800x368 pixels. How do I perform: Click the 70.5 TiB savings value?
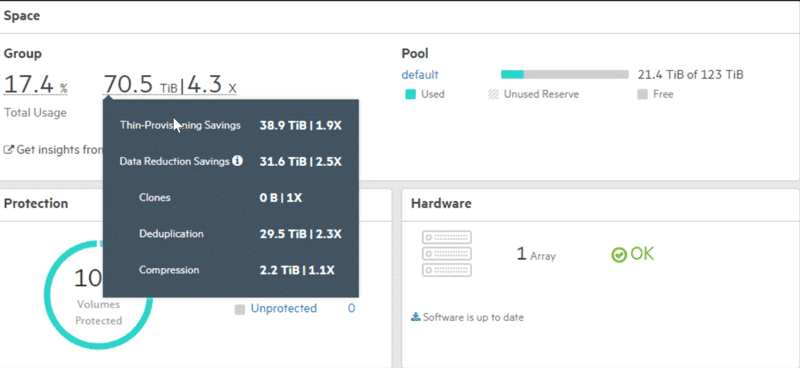(141, 84)
